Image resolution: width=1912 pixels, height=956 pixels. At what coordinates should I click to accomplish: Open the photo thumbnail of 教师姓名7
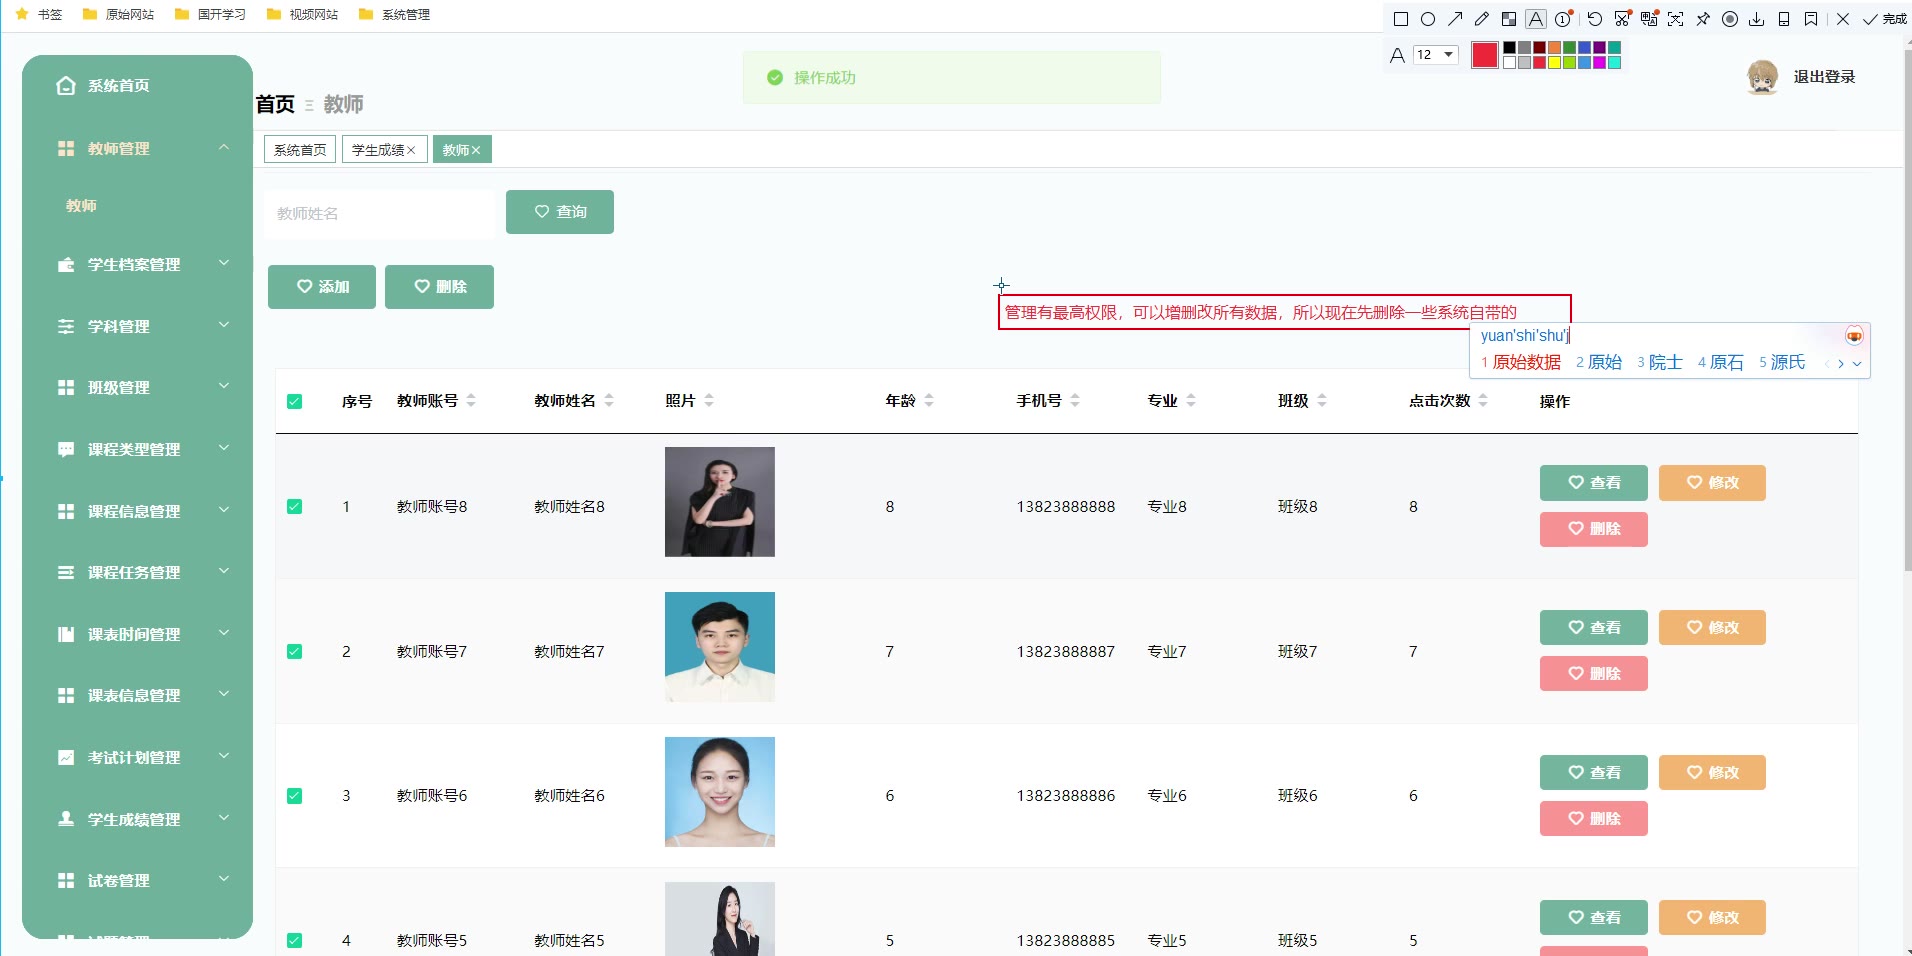pyautogui.click(x=720, y=647)
